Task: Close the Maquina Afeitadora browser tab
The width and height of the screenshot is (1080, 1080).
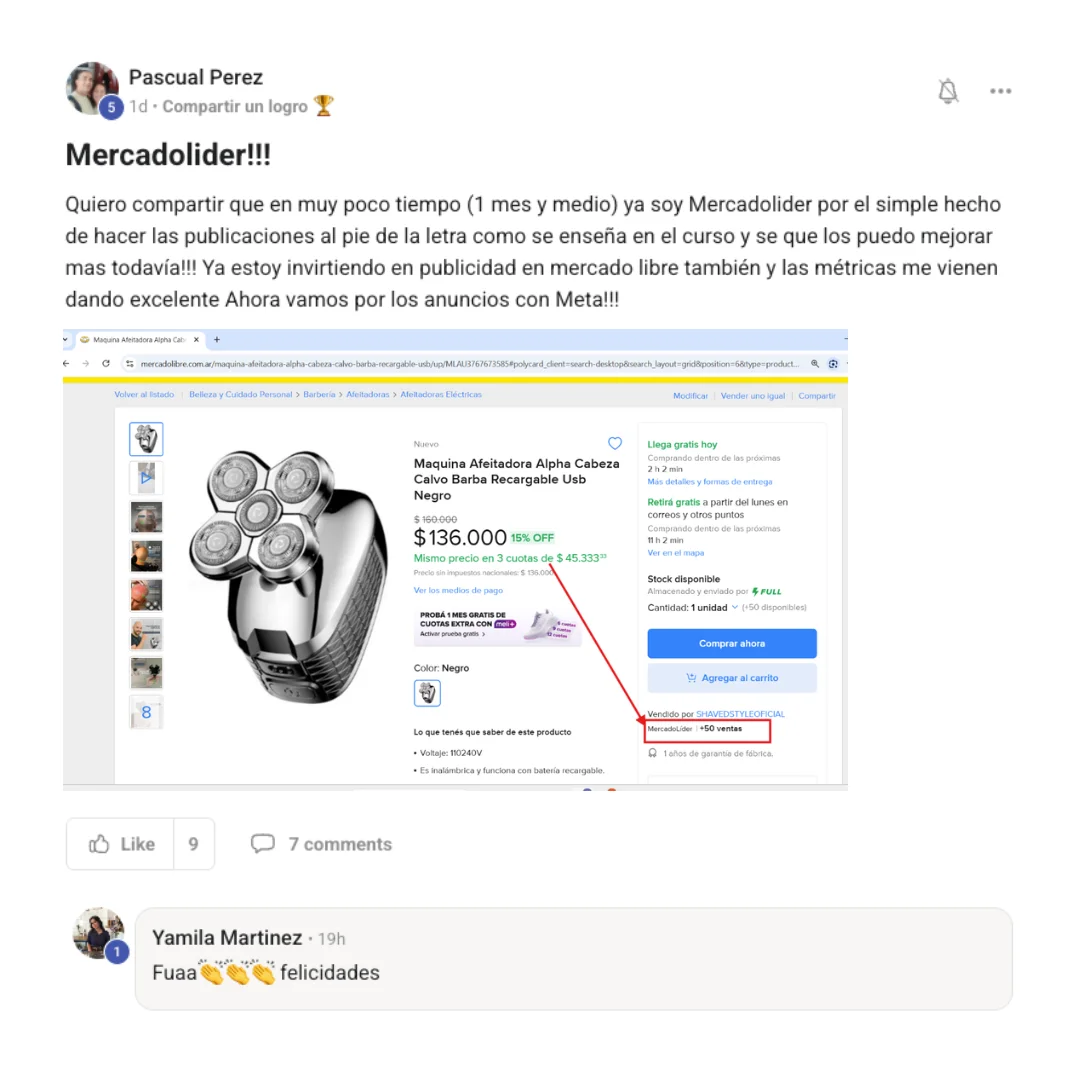Action: point(196,340)
